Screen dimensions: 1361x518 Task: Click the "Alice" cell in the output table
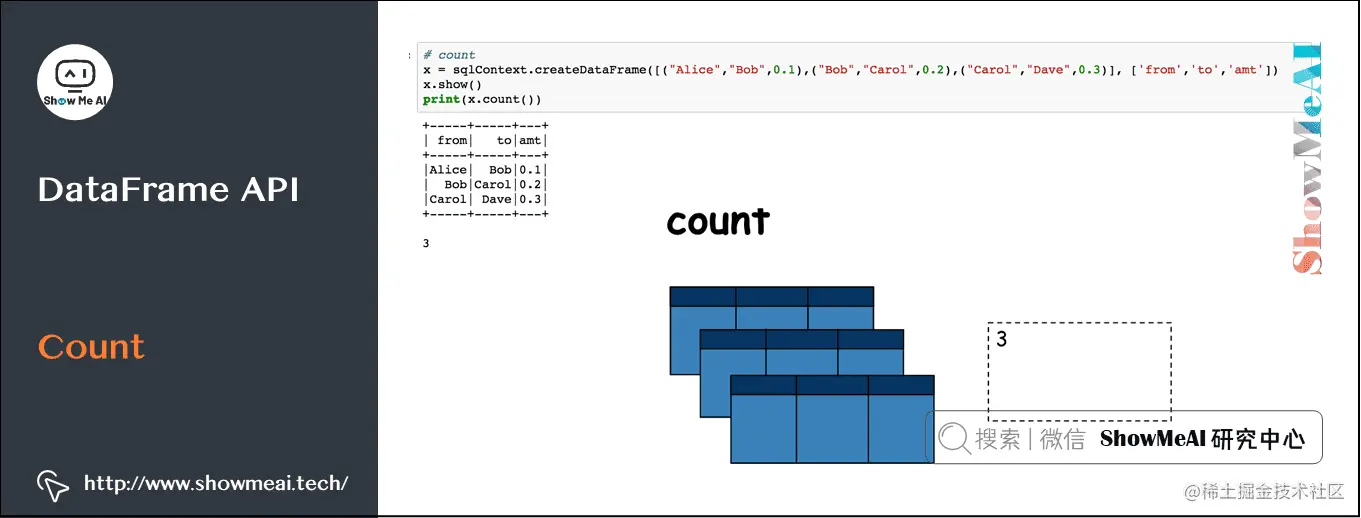point(448,170)
